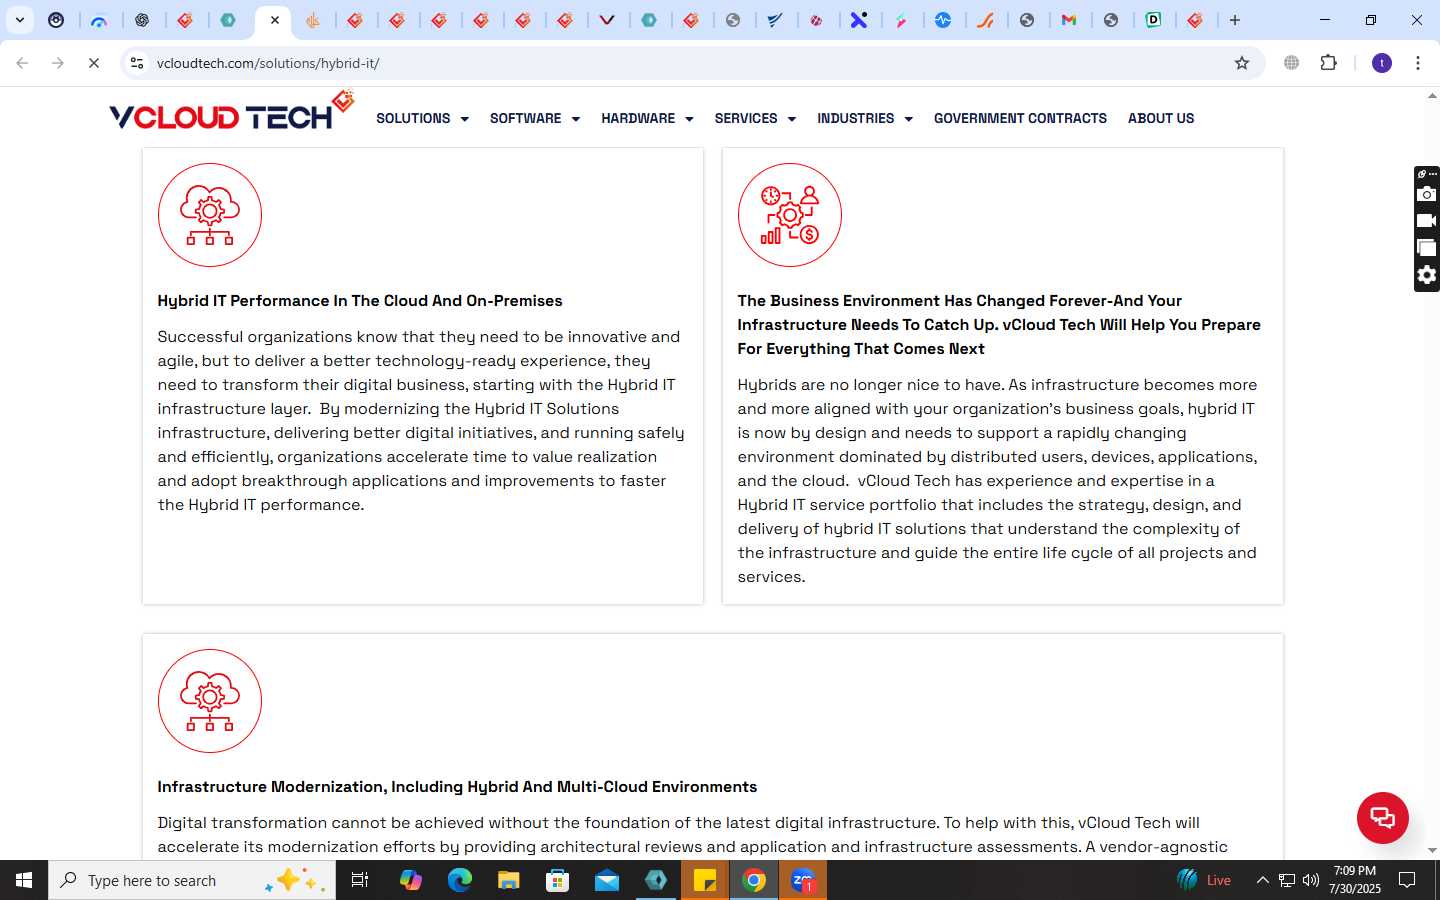Image resolution: width=1440 pixels, height=900 pixels.
Task: Click the Live cricket widget on taskbar
Action: click(x=1204, y=880)
